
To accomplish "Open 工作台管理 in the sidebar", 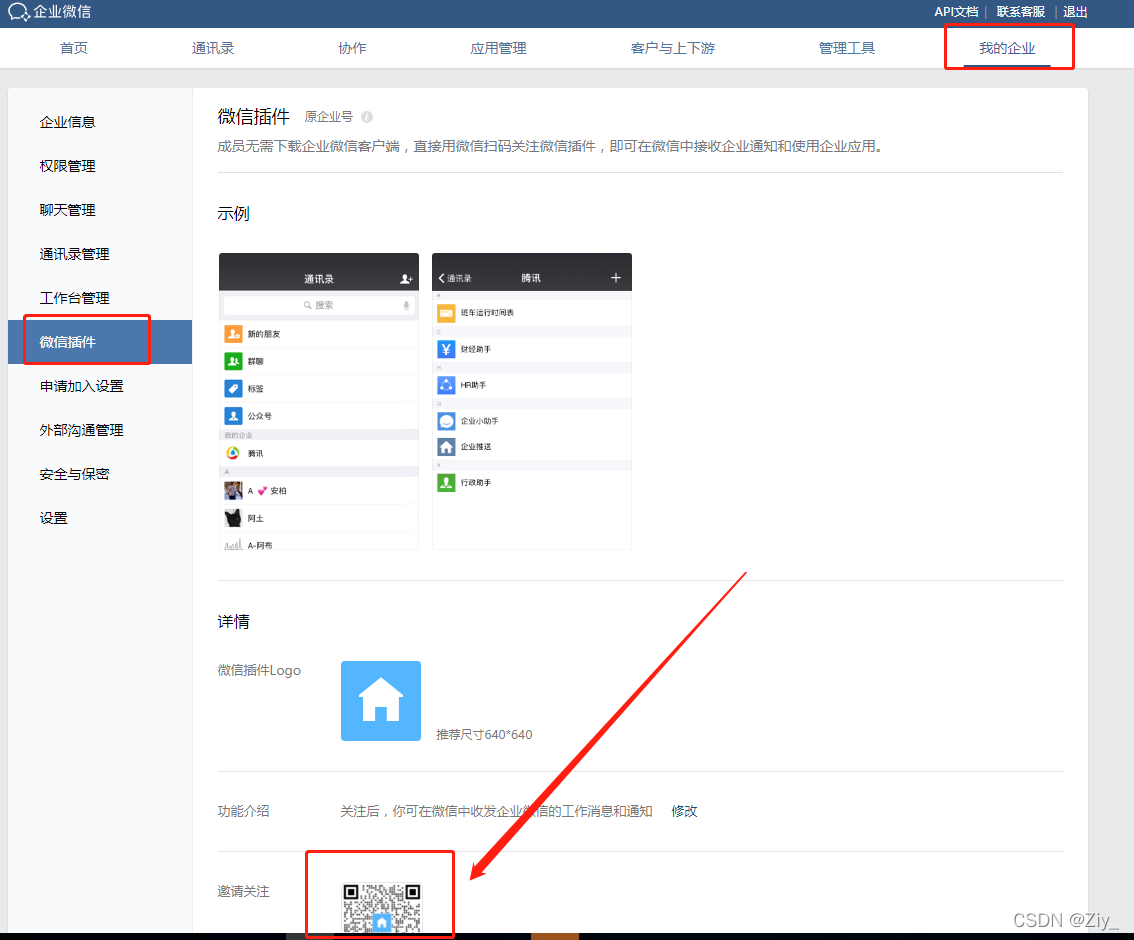I will (x=74, y=299).
